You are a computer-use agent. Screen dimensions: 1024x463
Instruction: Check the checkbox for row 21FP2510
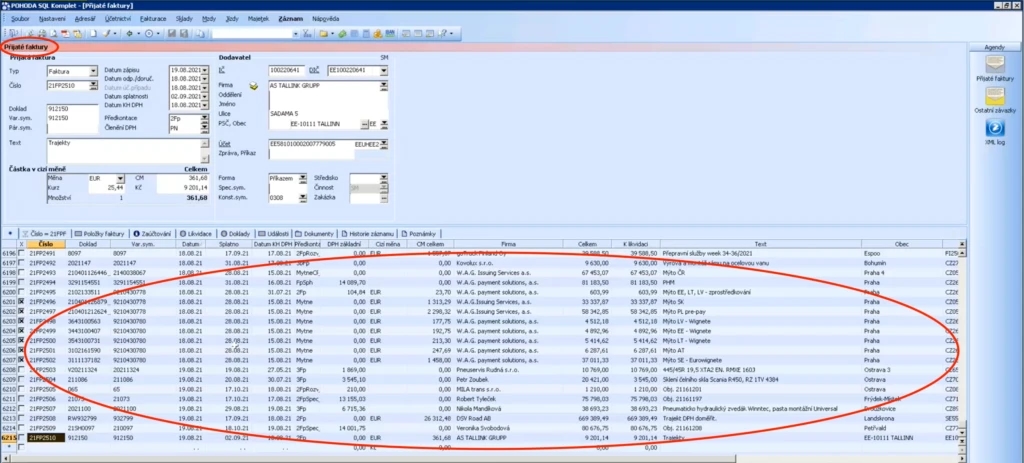[x=21, y=438]
